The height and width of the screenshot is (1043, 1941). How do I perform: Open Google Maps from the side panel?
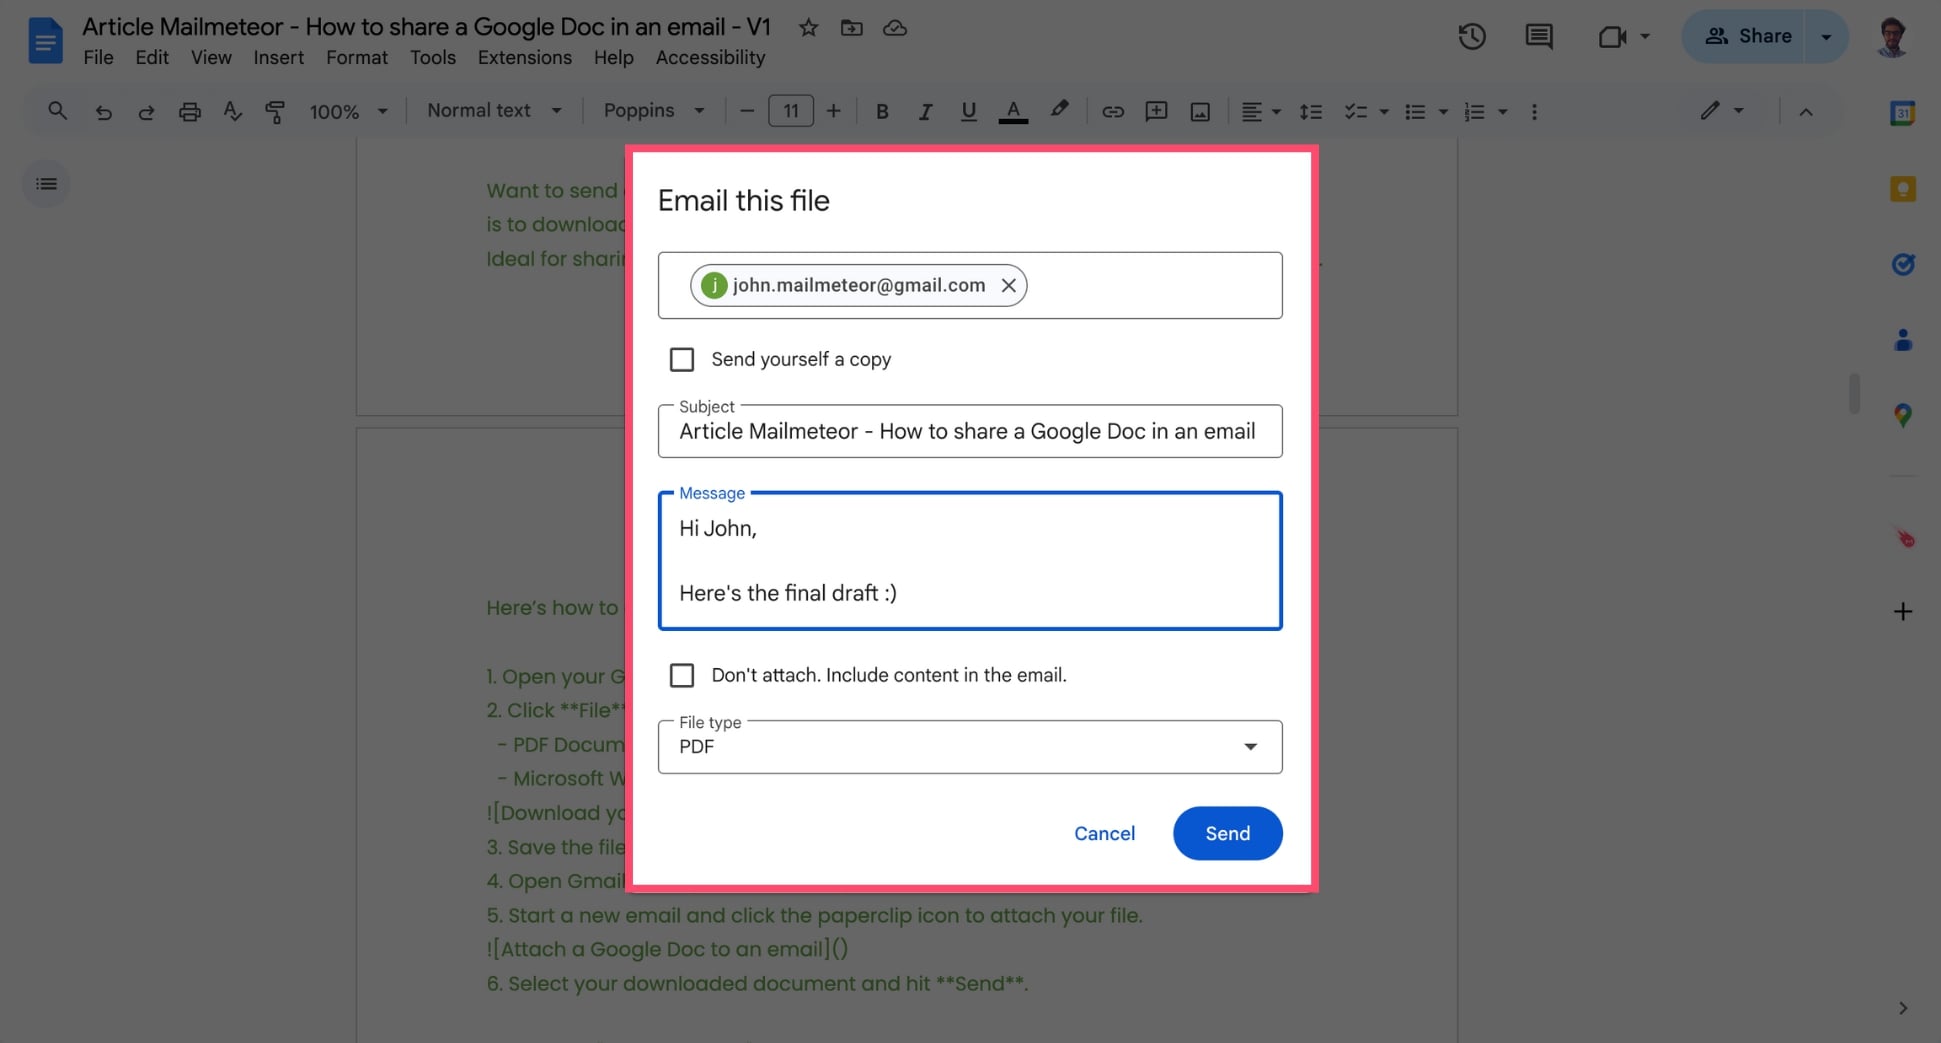point(1903,415)
